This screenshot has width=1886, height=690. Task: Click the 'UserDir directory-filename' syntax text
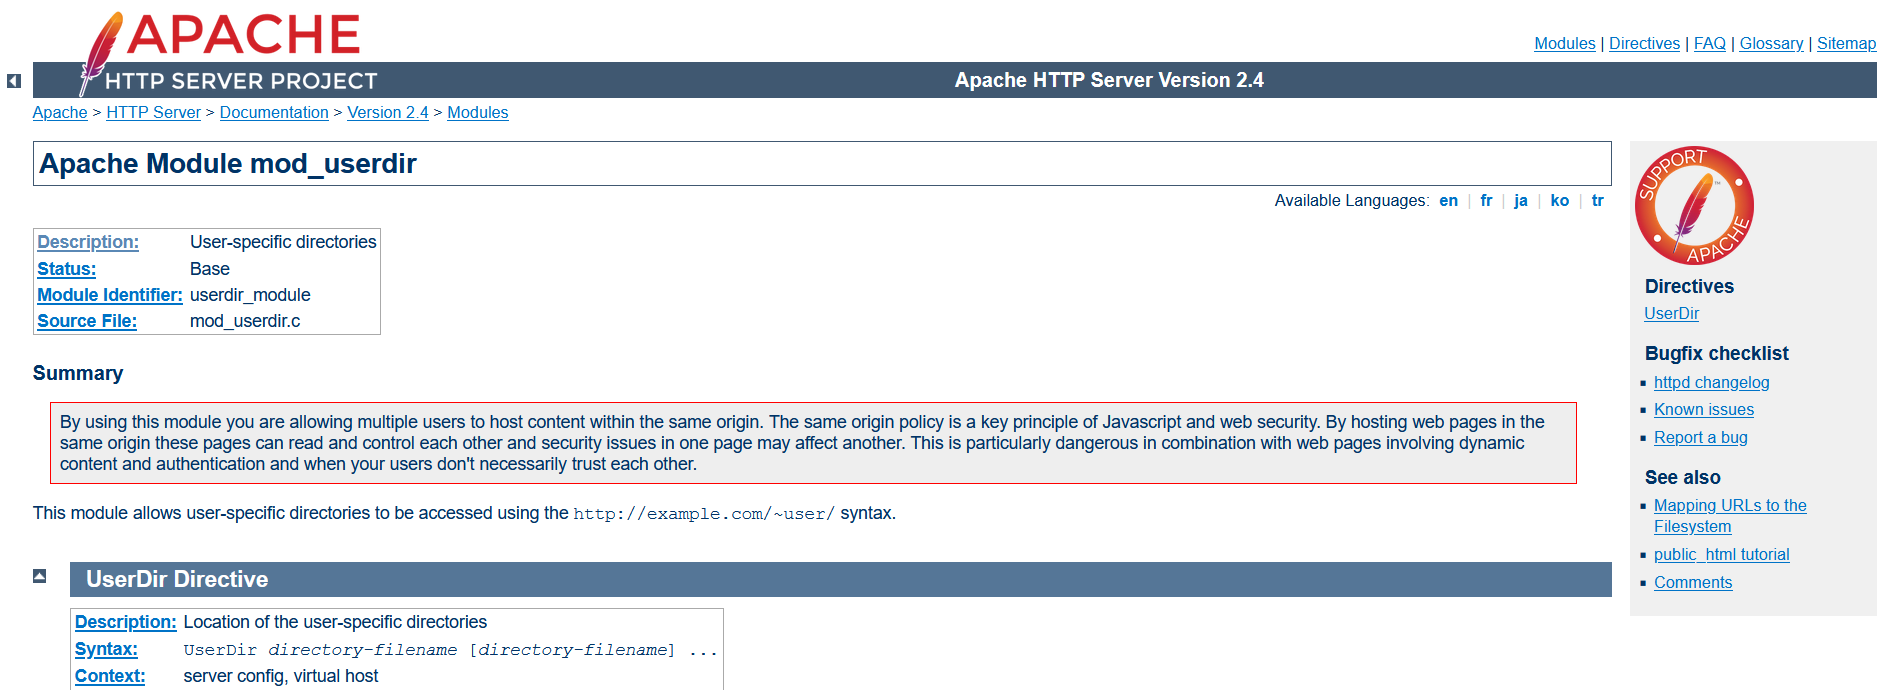pos(320,650)
